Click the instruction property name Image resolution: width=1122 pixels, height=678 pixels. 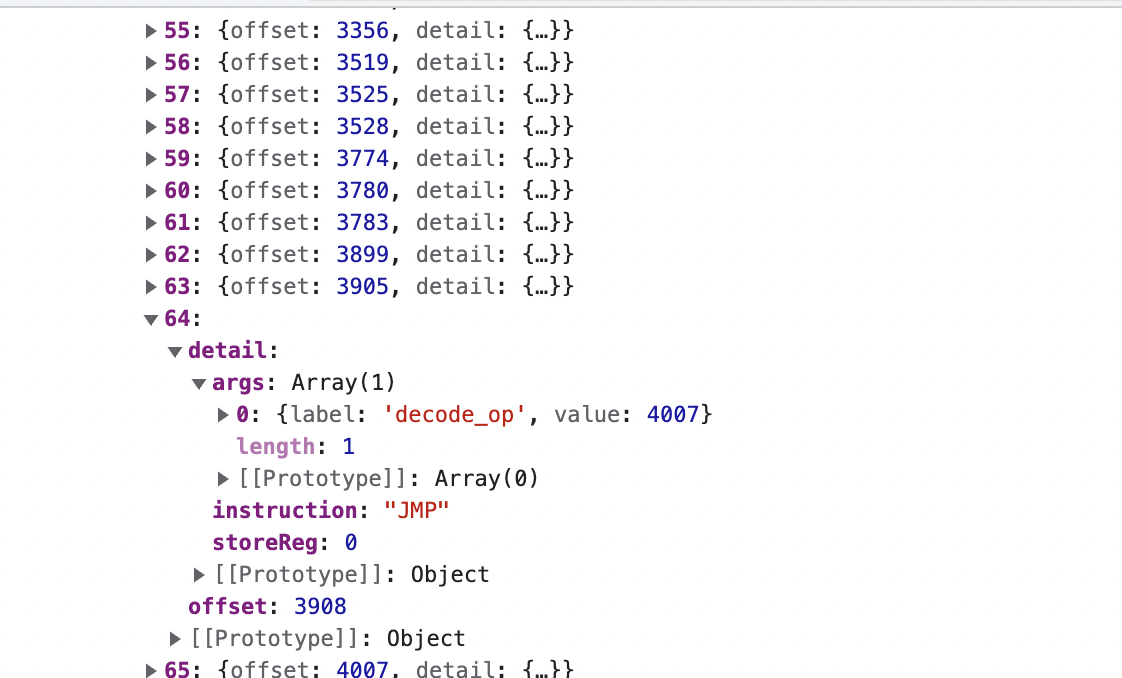[x=286, y=511]
